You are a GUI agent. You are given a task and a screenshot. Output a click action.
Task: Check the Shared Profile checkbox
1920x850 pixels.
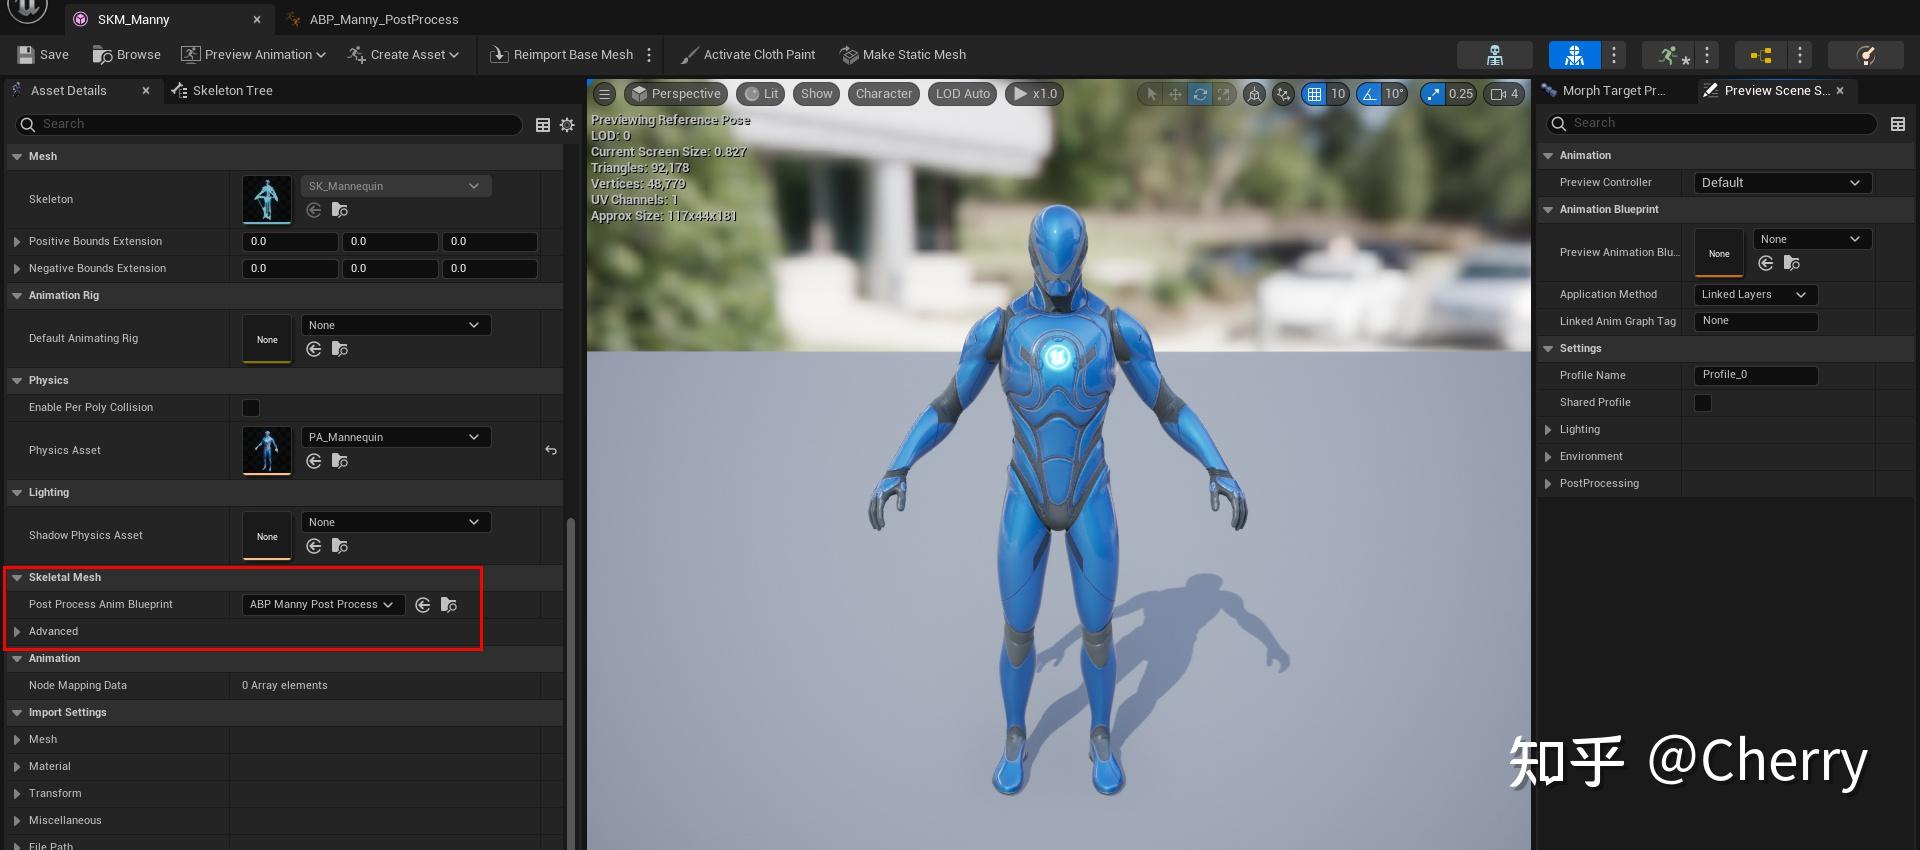(x=1703, y=403)
